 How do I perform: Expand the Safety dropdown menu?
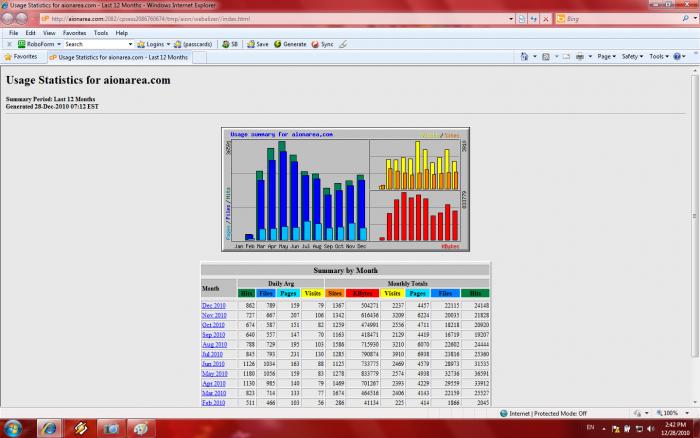[632, 57]
